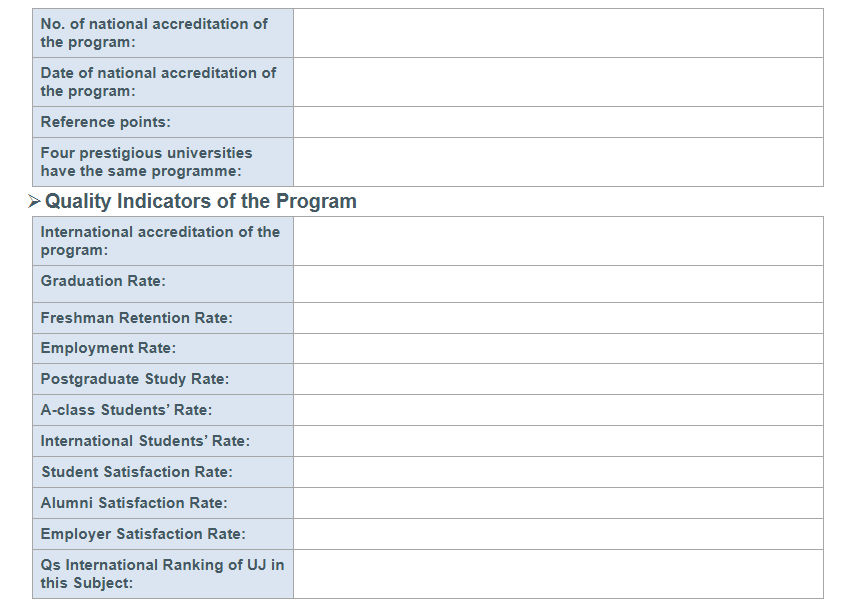Place cursor in Graduation Rate value cell

(x=558, y=284)
